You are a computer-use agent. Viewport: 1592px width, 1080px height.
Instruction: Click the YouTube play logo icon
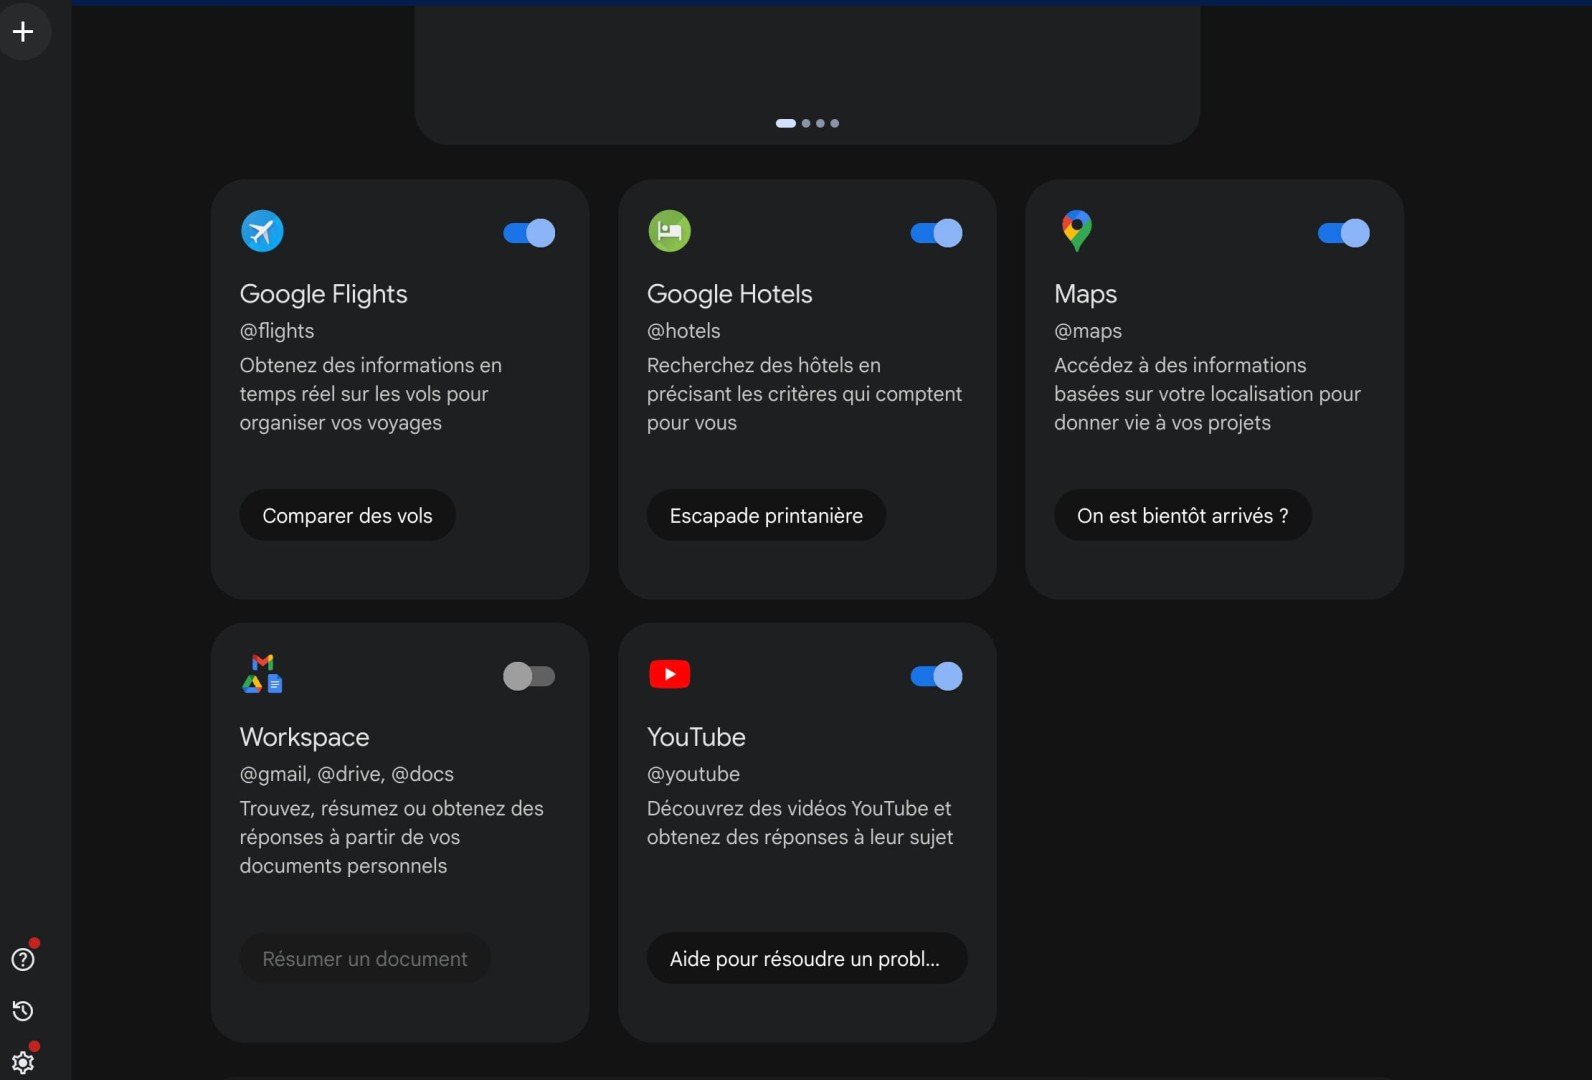pyautogui.click(x=669, y=674)
